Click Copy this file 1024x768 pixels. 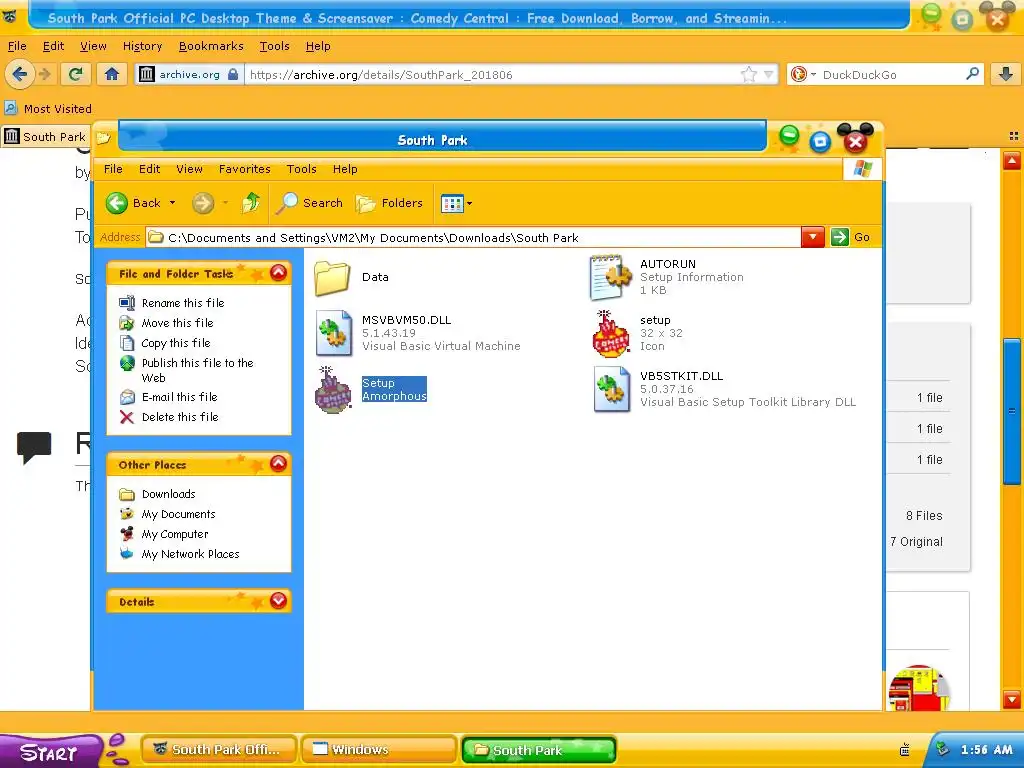click(176, 343)
